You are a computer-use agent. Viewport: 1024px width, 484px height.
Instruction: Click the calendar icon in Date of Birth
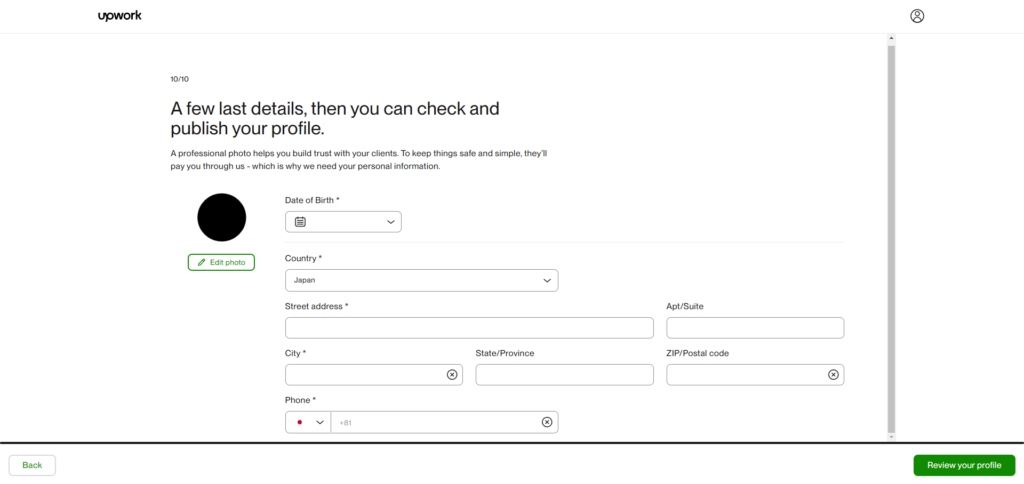pos(300,222)
